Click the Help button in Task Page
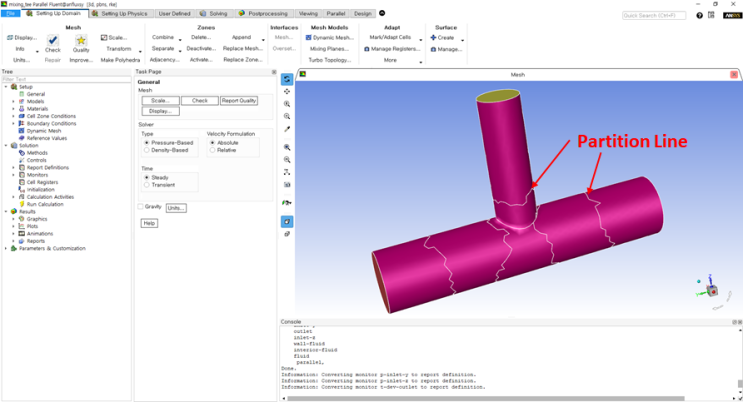Image resolution: width=743 pixels, height=402 pixels. coord(149,223)
